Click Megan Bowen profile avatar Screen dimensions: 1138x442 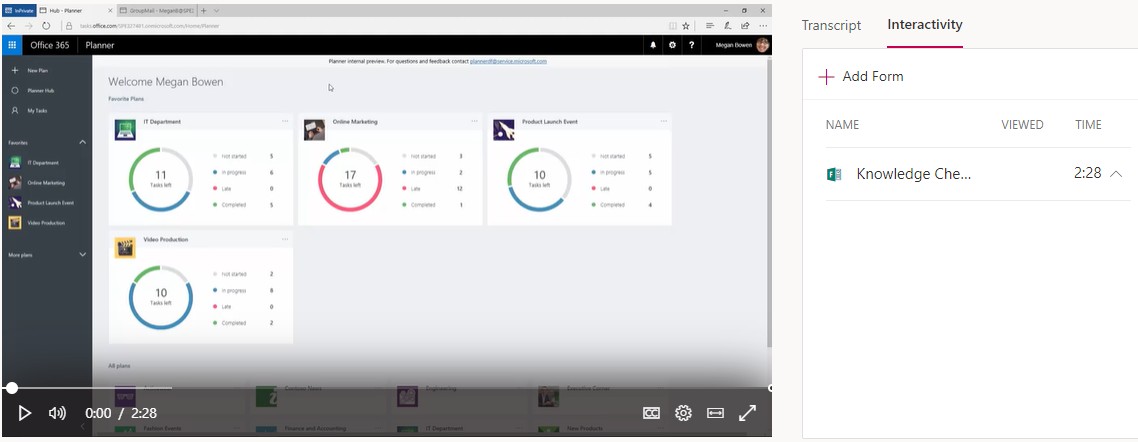pos(762,45)
